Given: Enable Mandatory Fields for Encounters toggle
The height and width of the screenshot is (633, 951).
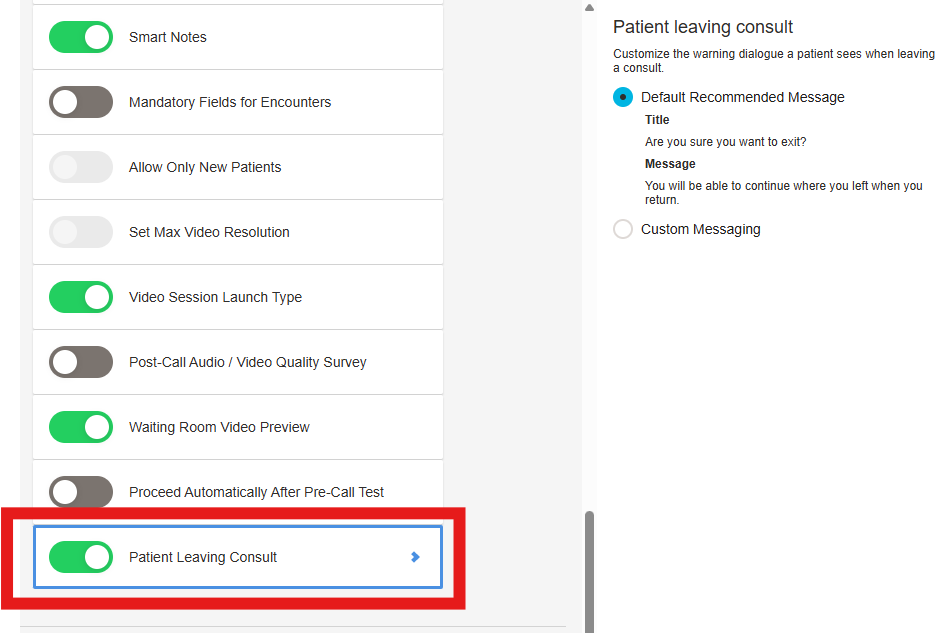Looking at the screenshot, I should 81,102.
